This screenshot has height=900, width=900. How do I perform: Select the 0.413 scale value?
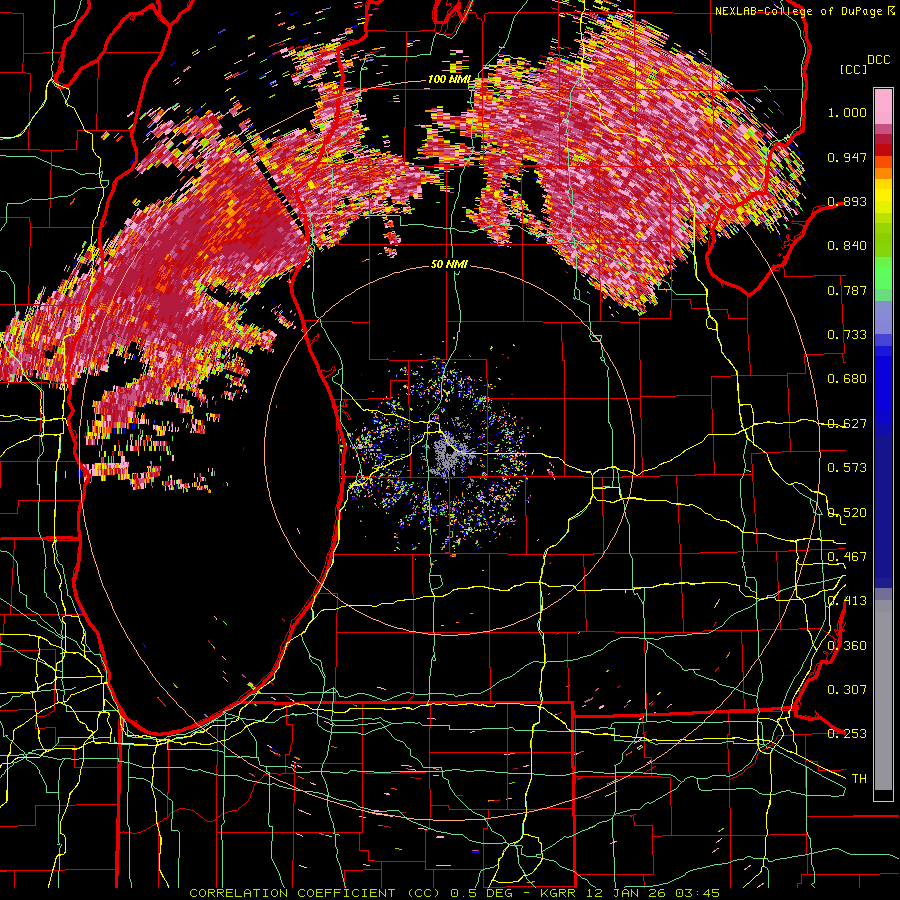pyautogui.click(x=847, y=601)
